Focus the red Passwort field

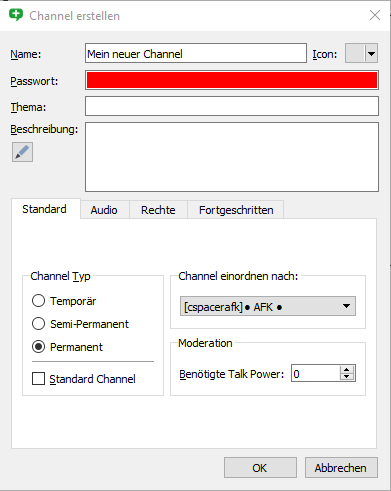(x=232, y=80)
